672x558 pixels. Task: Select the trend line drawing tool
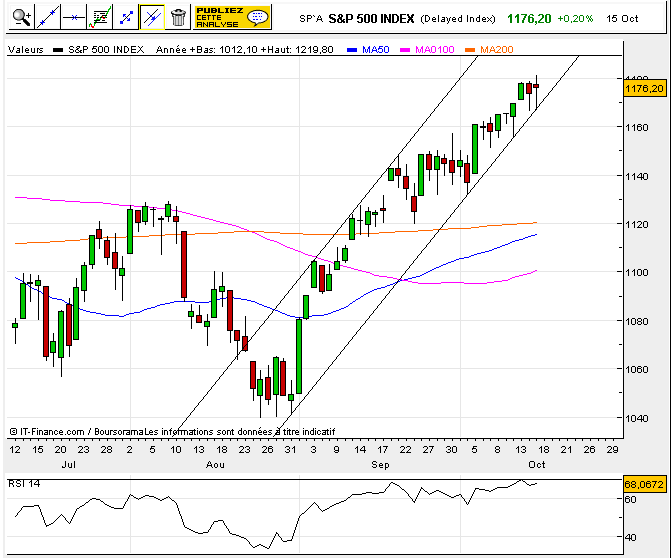tap(47, 17)
